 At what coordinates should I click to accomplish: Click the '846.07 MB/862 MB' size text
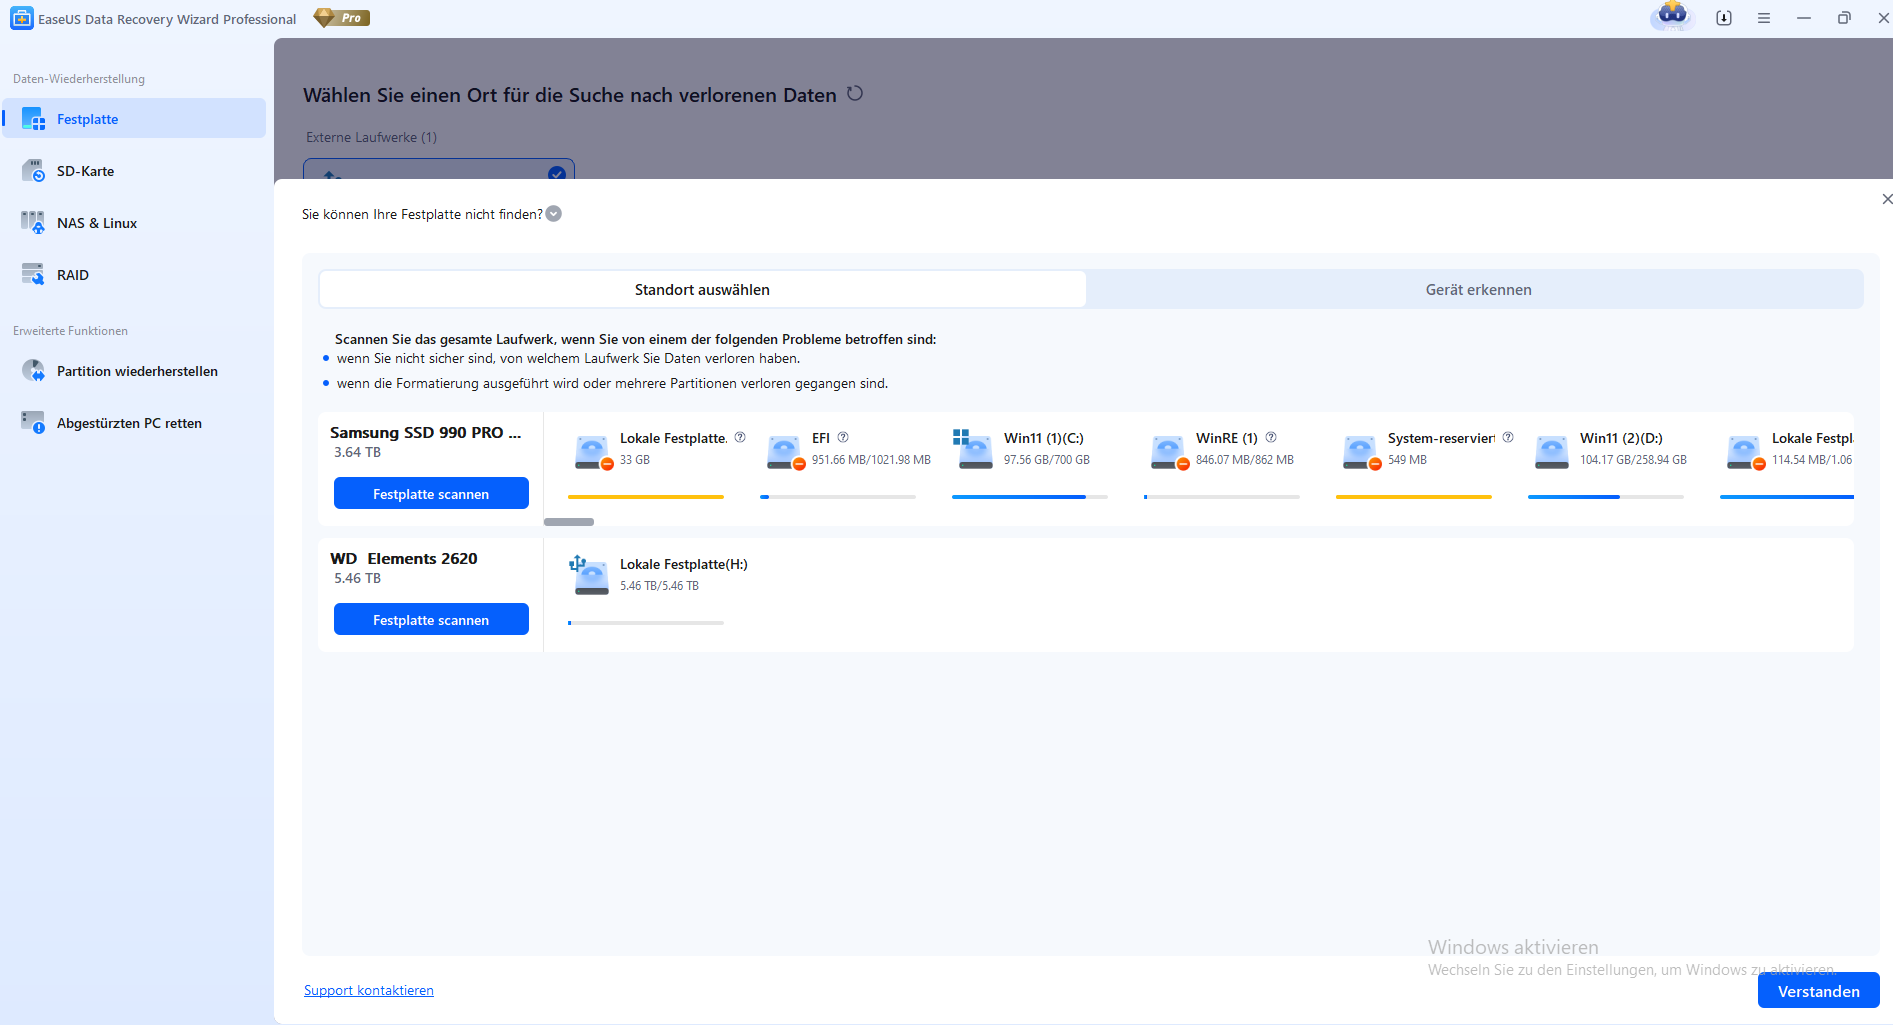pos(1245,460)
